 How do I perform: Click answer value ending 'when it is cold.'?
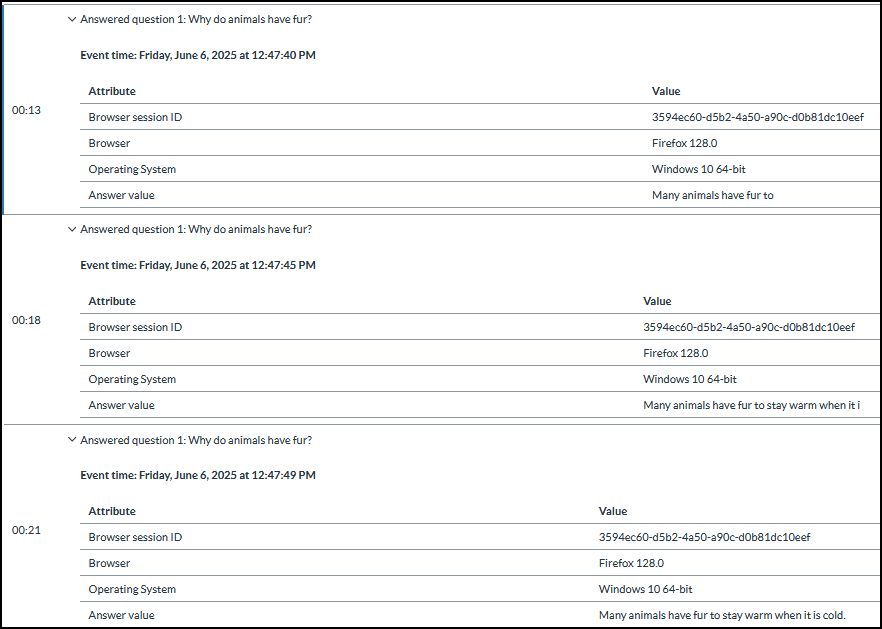coord(722,615)
